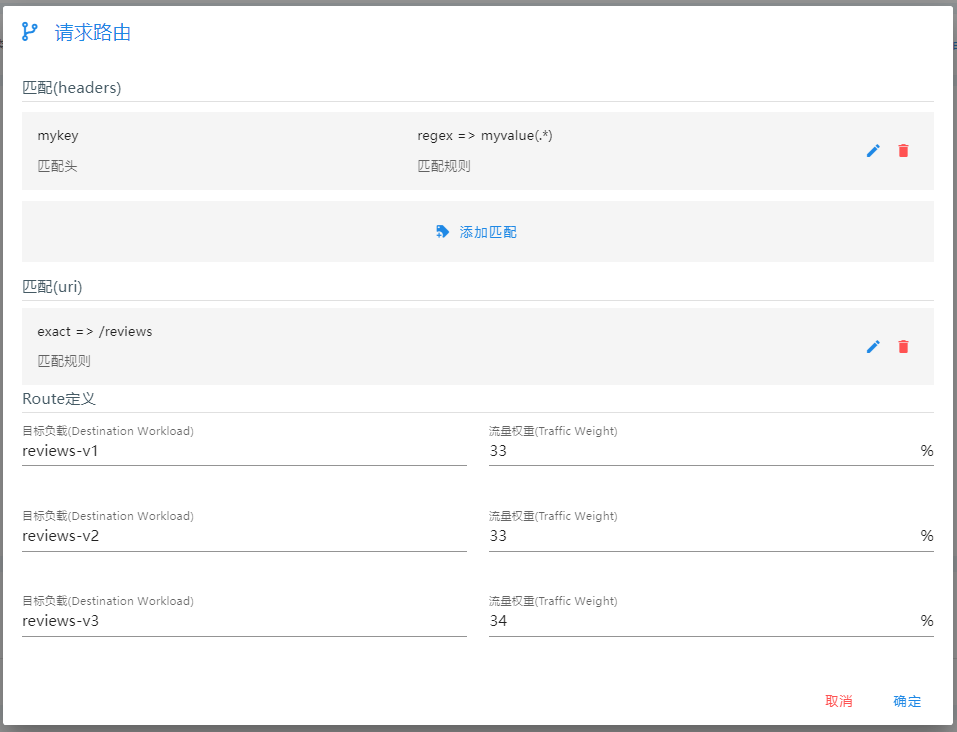957x732 pixels.
Task: Confirm the dialog with 确定
Action: [x=907, y=701]
